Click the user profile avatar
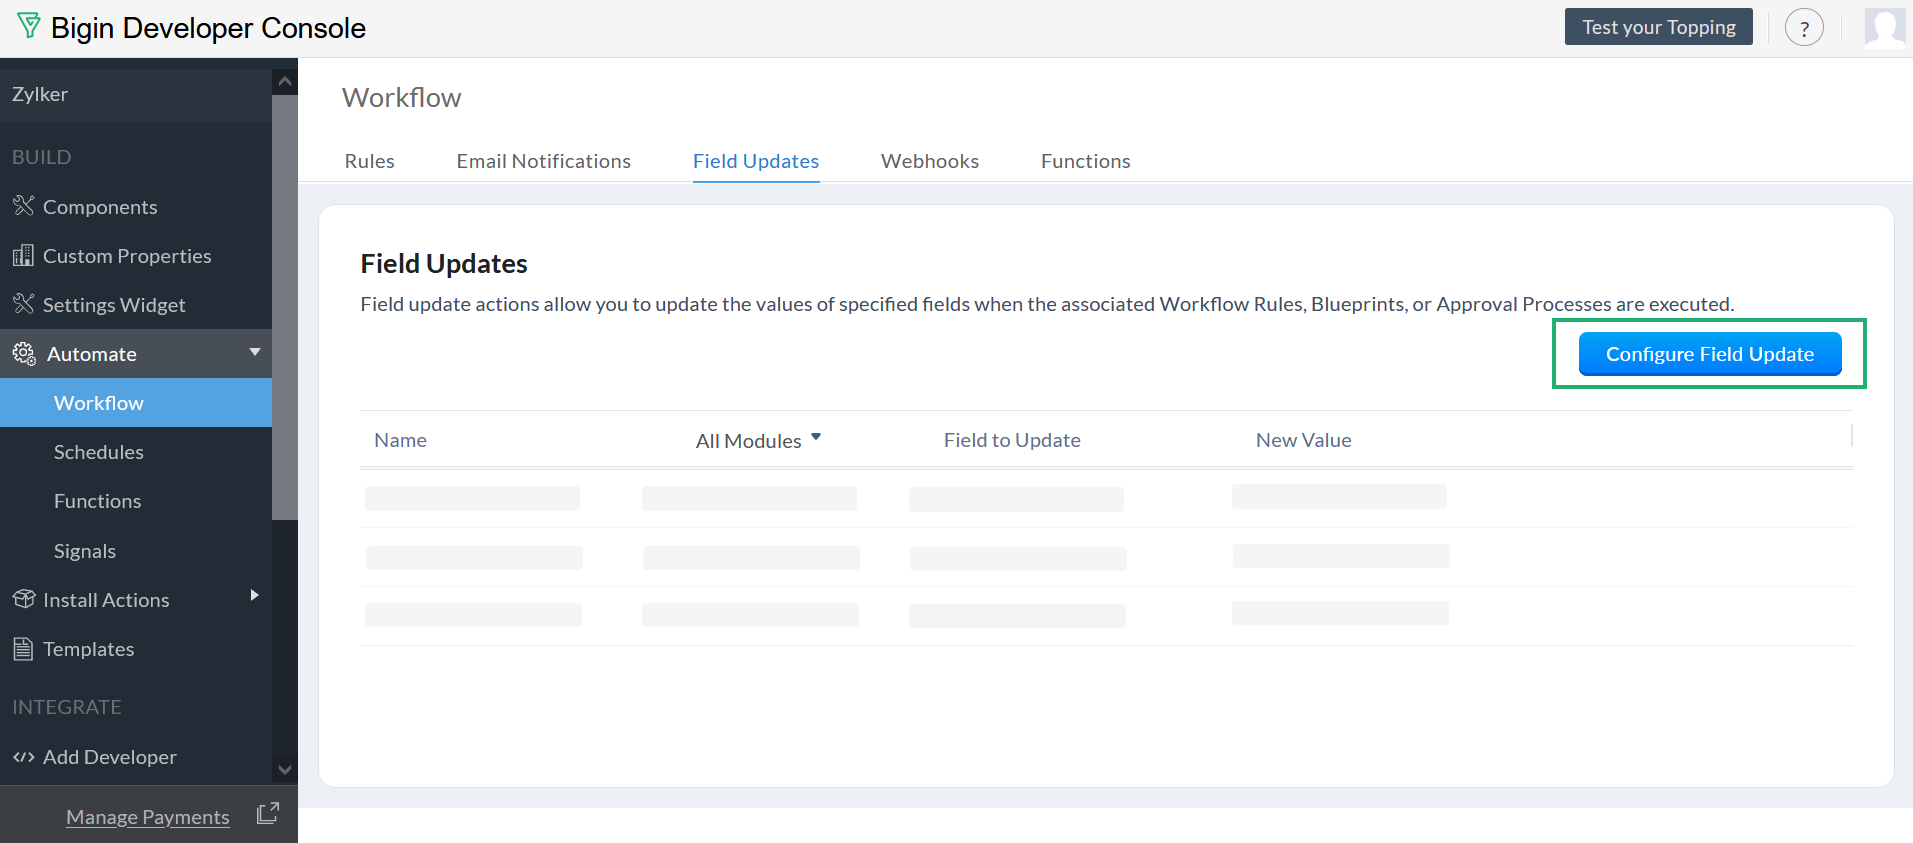Viewport: 1913px width, 843px height. tap(1884, 28)
